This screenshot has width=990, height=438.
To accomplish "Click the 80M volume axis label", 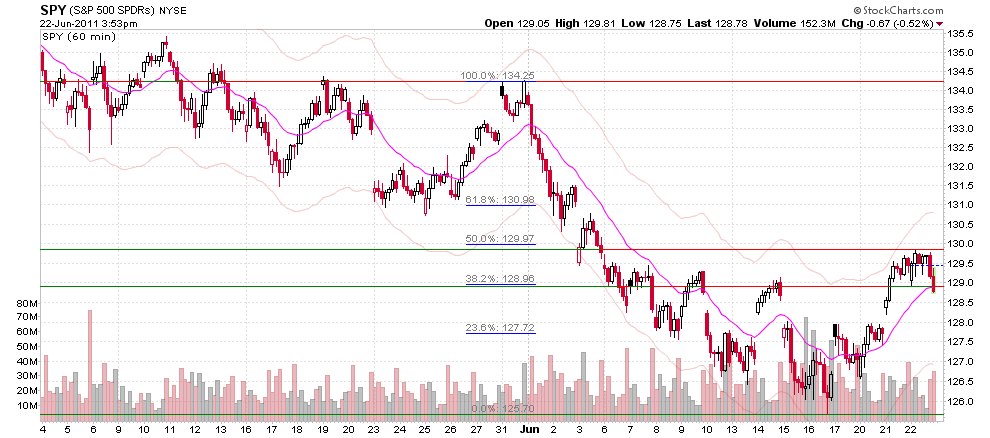I will 29,304.
